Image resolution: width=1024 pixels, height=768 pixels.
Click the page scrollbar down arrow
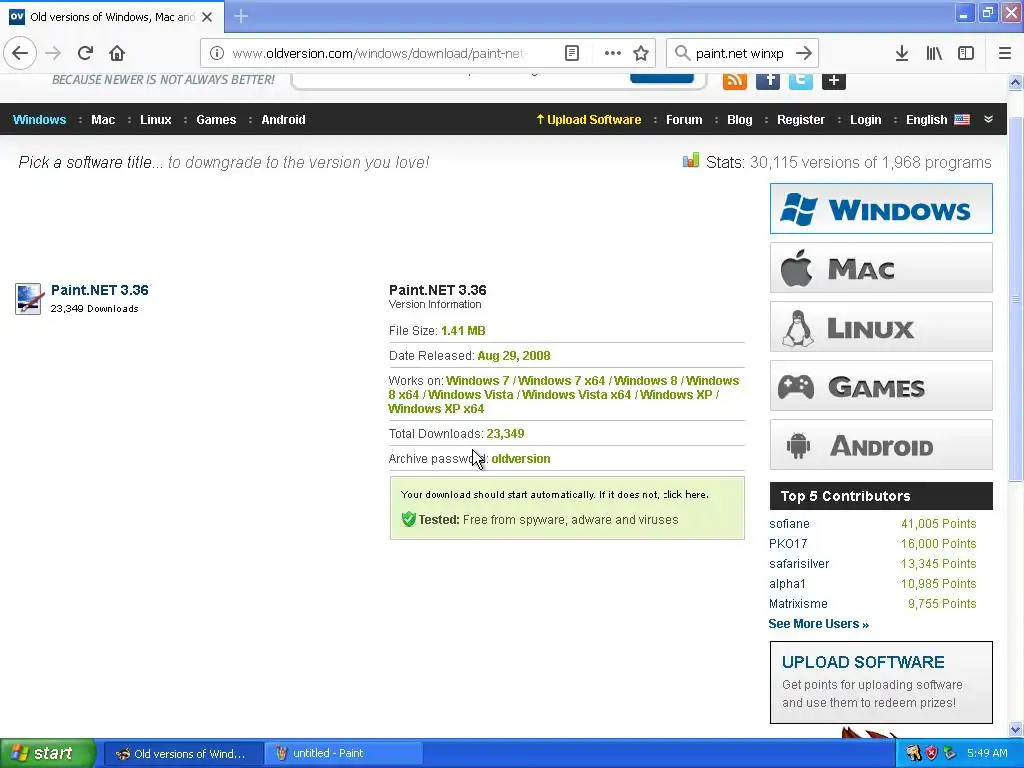point(1016,729)
